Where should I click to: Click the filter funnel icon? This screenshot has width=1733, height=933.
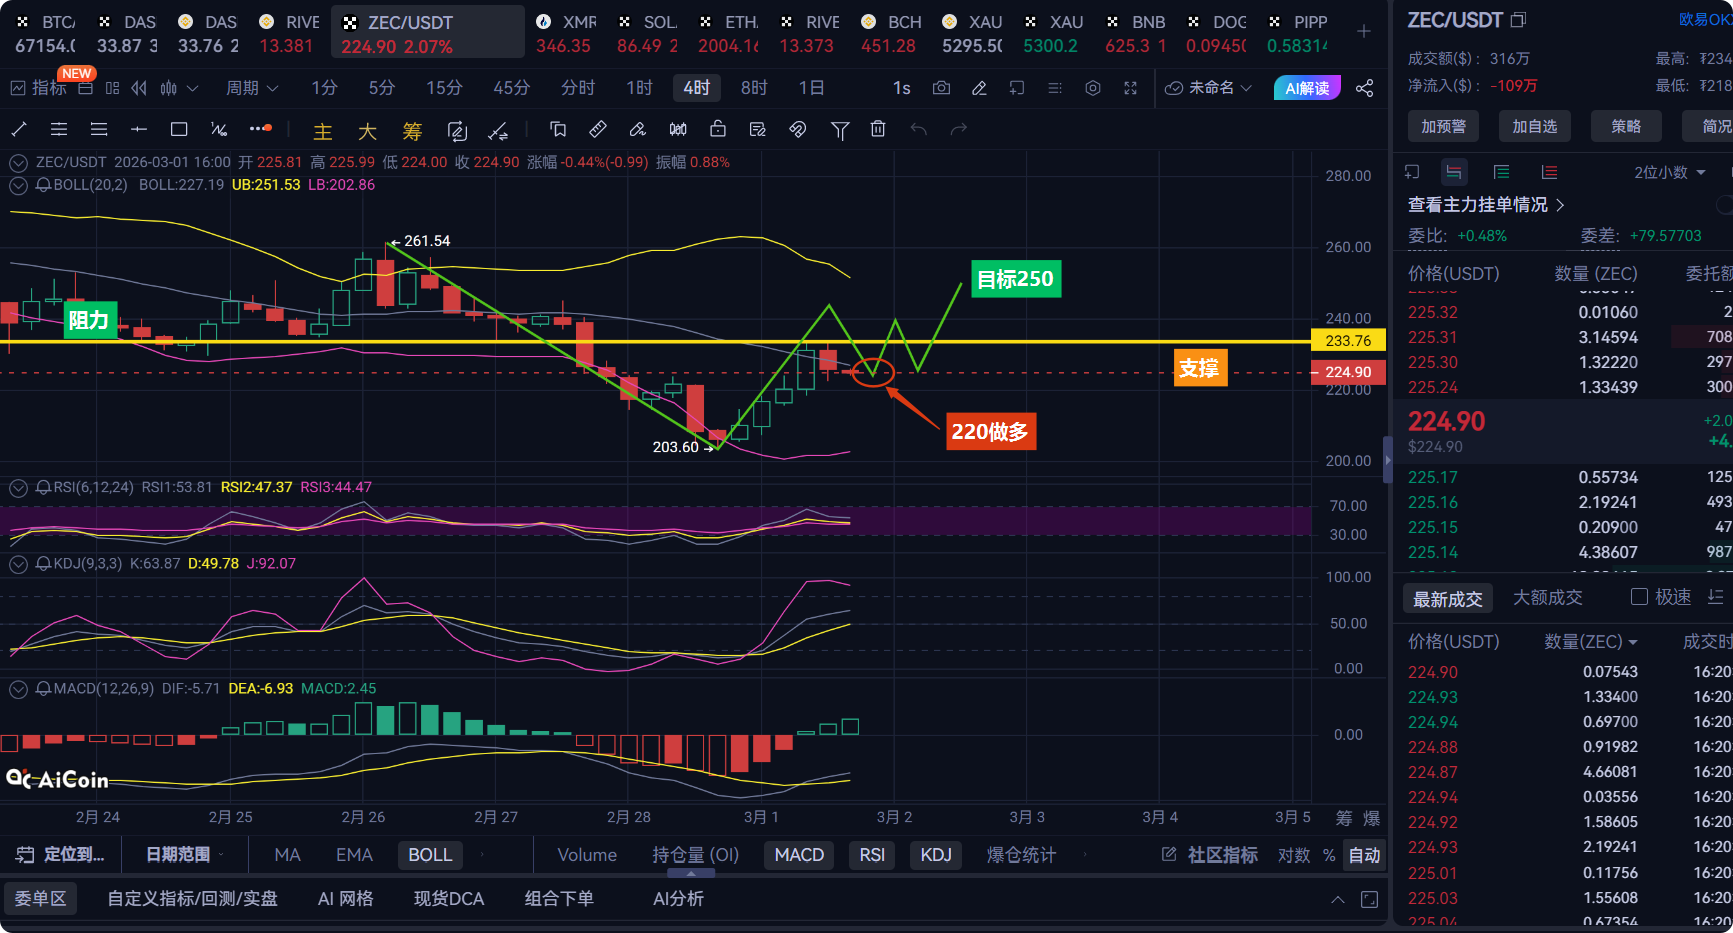pyautogui.click(x=840, y=129)
